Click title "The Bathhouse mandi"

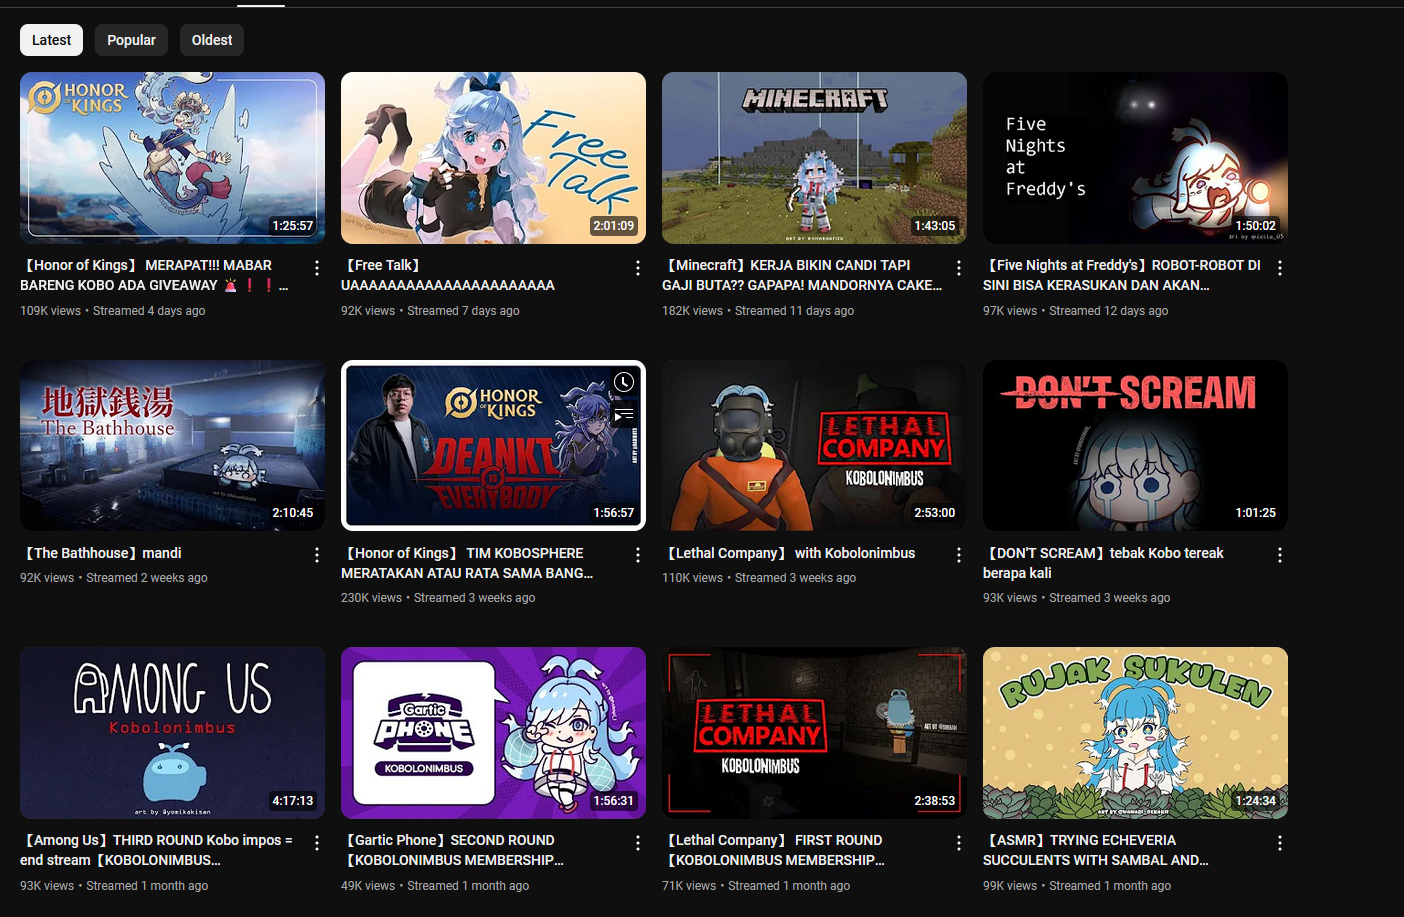click(103, 553)
